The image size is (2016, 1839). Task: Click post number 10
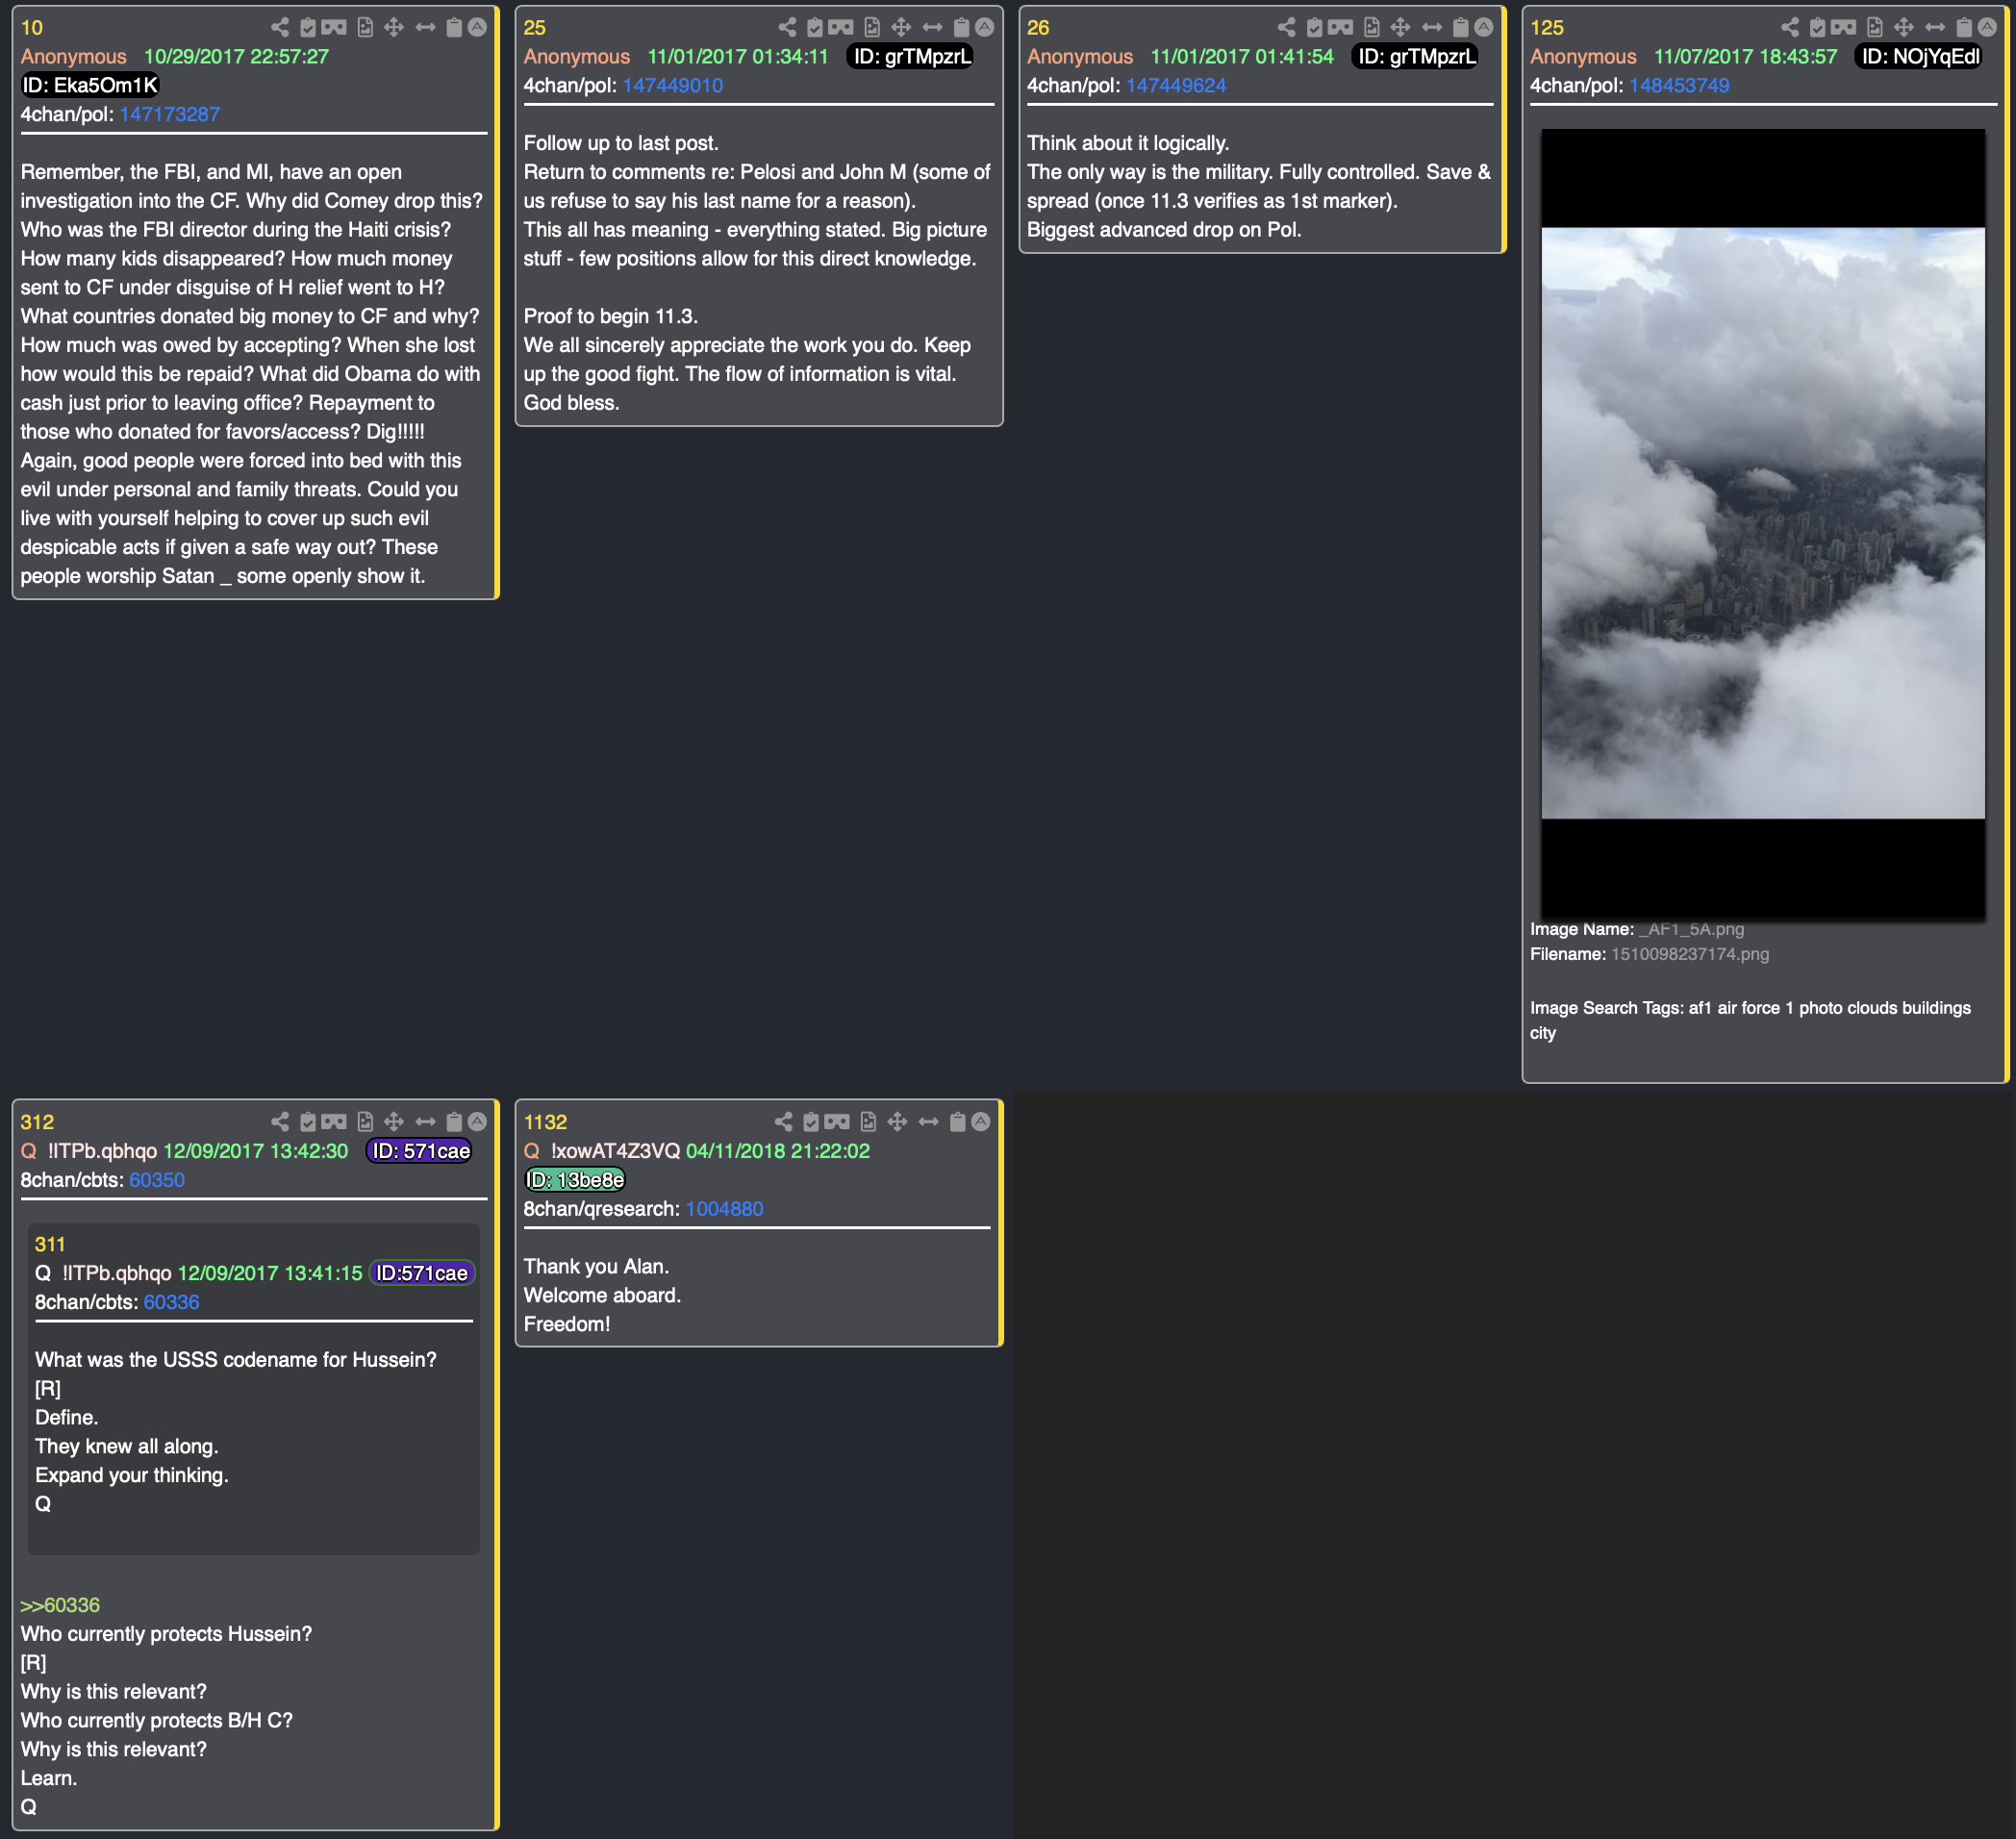coord(32,28)
